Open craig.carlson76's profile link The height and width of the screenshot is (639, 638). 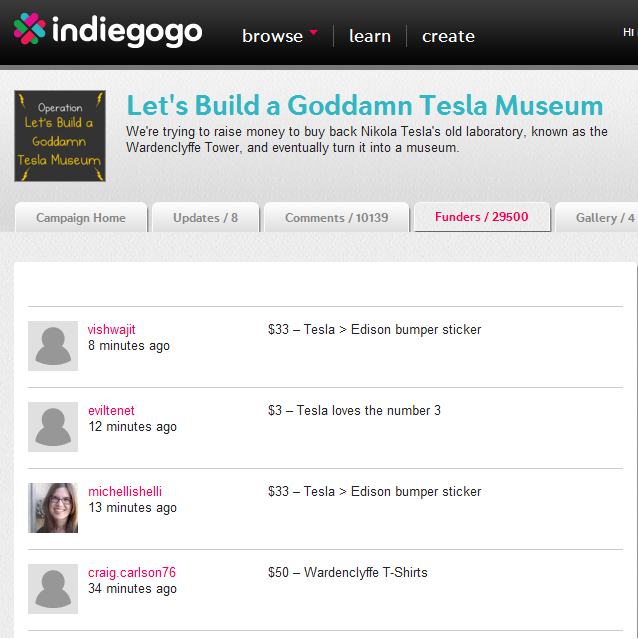[x=132, y=573]
